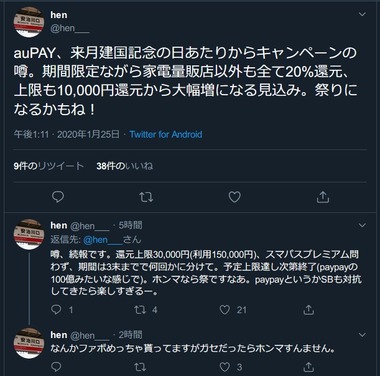View the 38件のいいね list
Image resolution: width=380 pixels, height=376 pixels.
125,166
